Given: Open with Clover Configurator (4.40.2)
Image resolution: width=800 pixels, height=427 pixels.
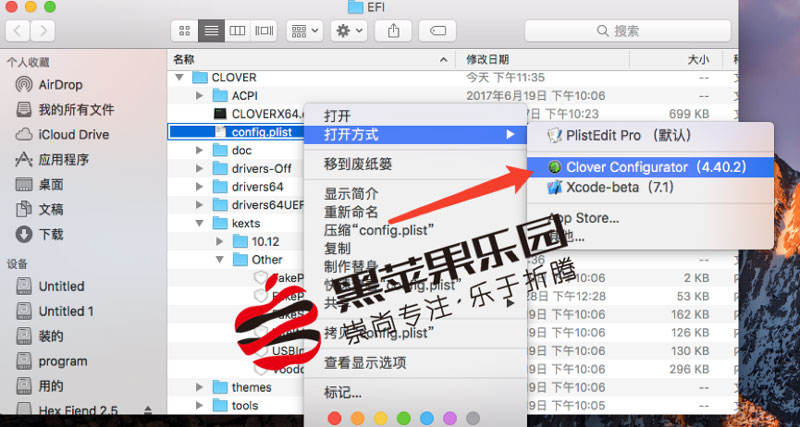Looking at the screenshot, I should [651, 167].
